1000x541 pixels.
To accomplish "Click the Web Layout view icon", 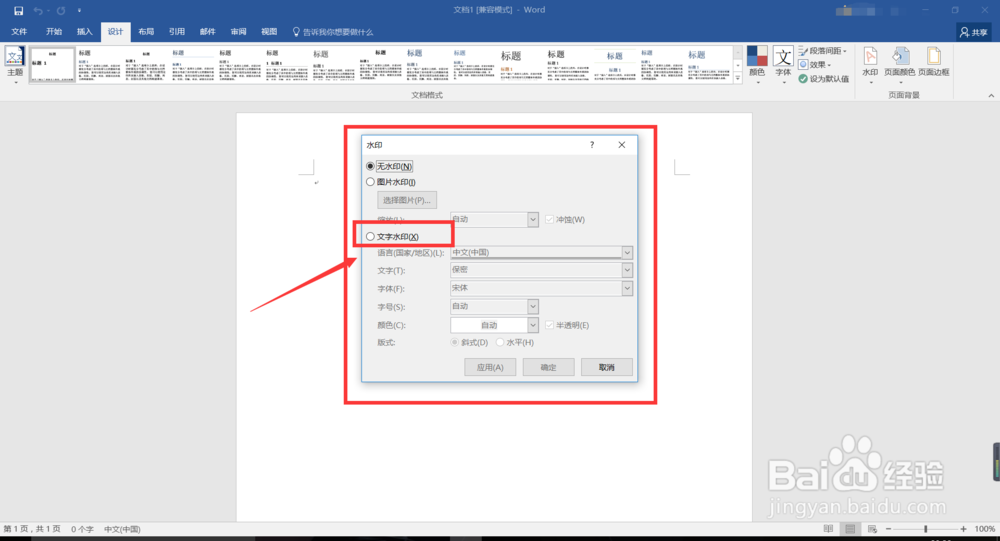I will [872, 529].
